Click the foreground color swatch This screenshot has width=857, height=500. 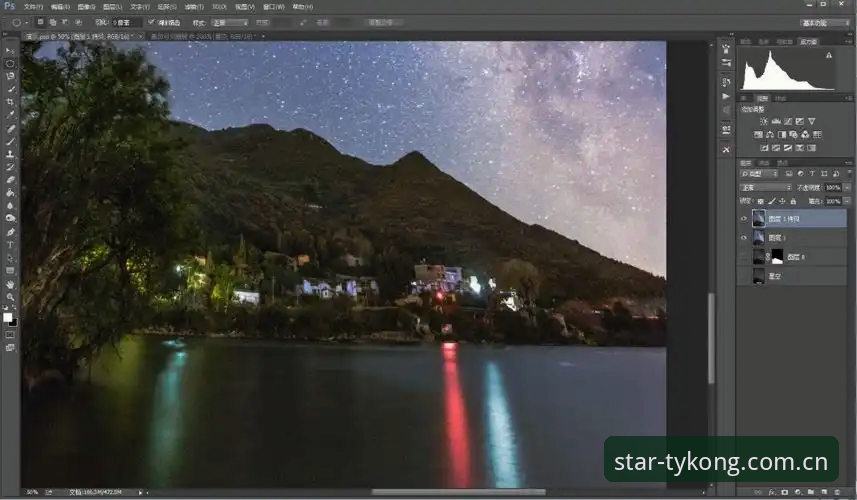point(7,317)
